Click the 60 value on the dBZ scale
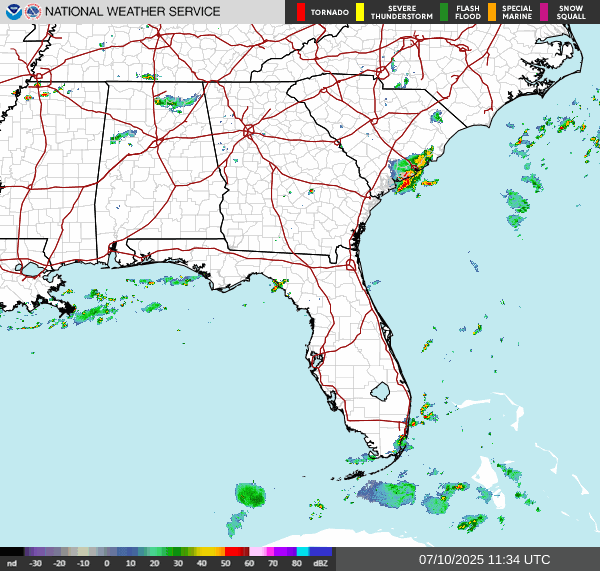The width and height of the screenshot is (600, 571). (x=249, y=563)
